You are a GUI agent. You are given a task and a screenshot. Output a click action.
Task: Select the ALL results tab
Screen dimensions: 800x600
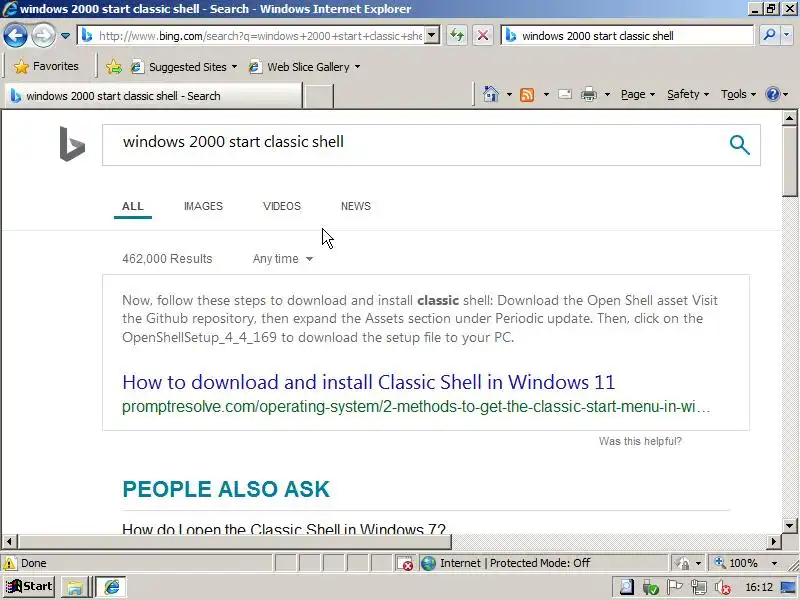coord(133,206)
